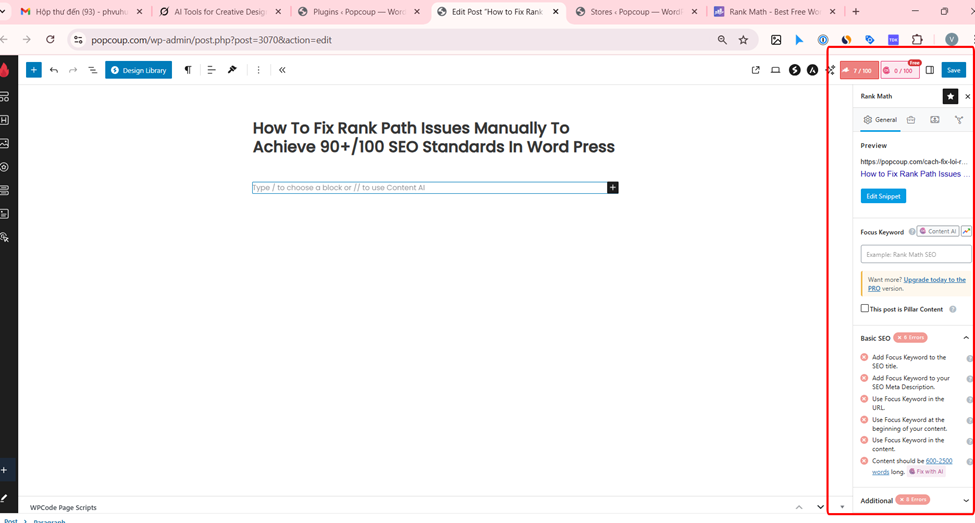Click help icon beside Pillar Content
Screen dimensions: 975x523
point(953,309)
